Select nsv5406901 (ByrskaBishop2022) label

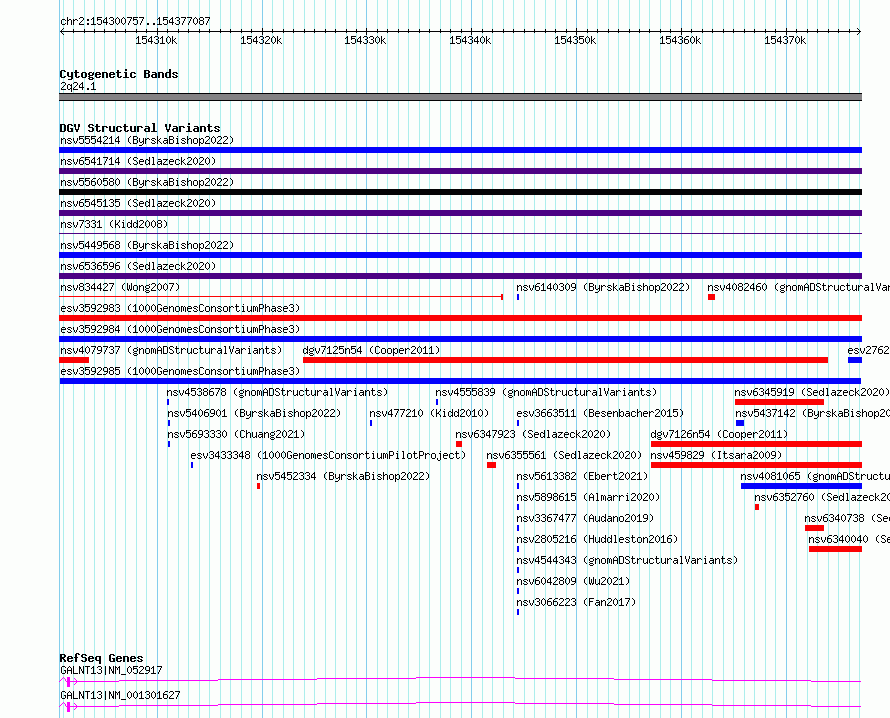(254, 413)
